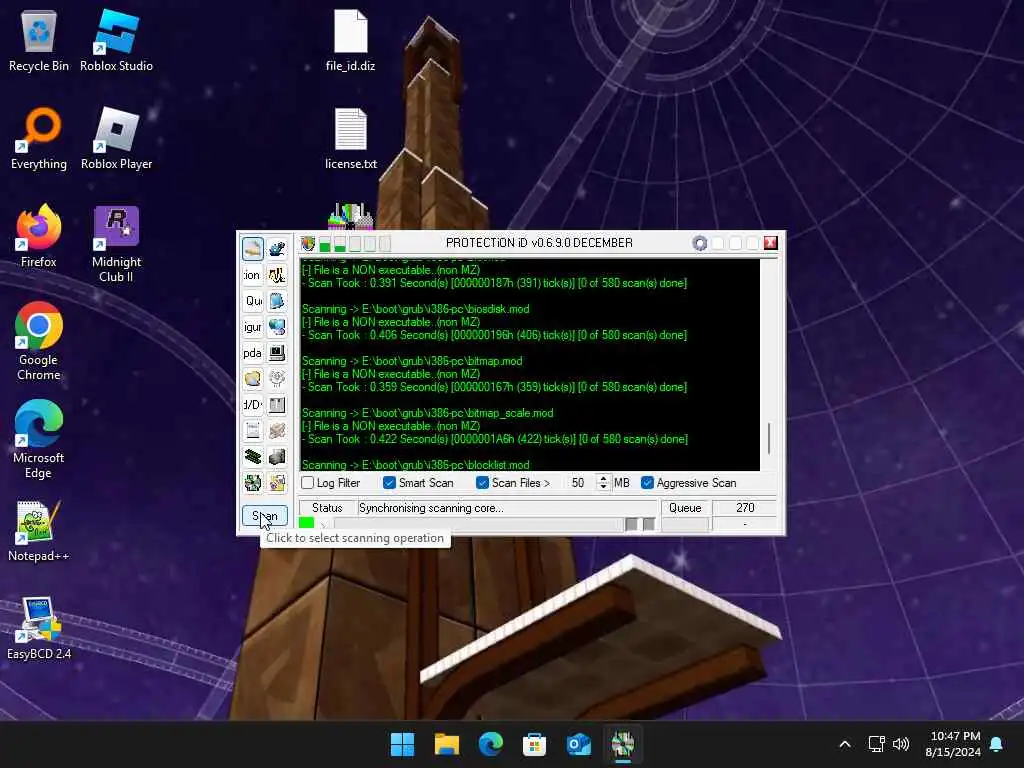Click the 'Synchronising scanning core...' status text
The image size is (1024, 768).
(x=431, y=508)
